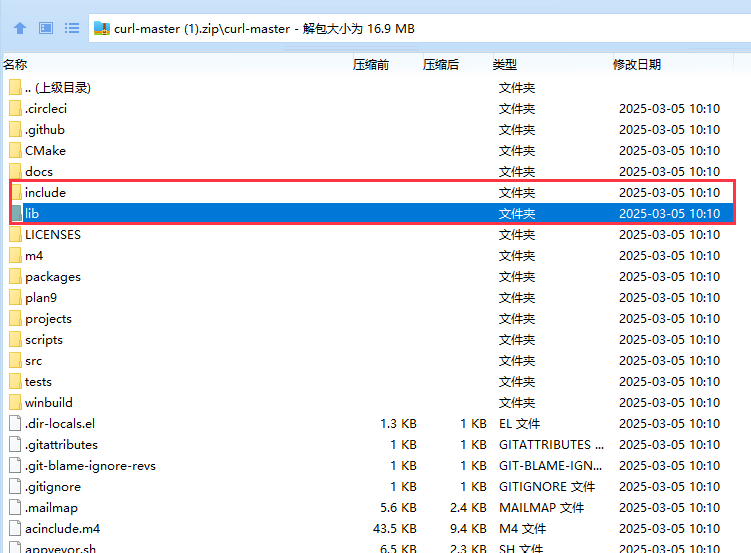Image resolution: width=751 pixels, height=553 pixels.
Task: Sort by 名称 column header
Action: 15,64
